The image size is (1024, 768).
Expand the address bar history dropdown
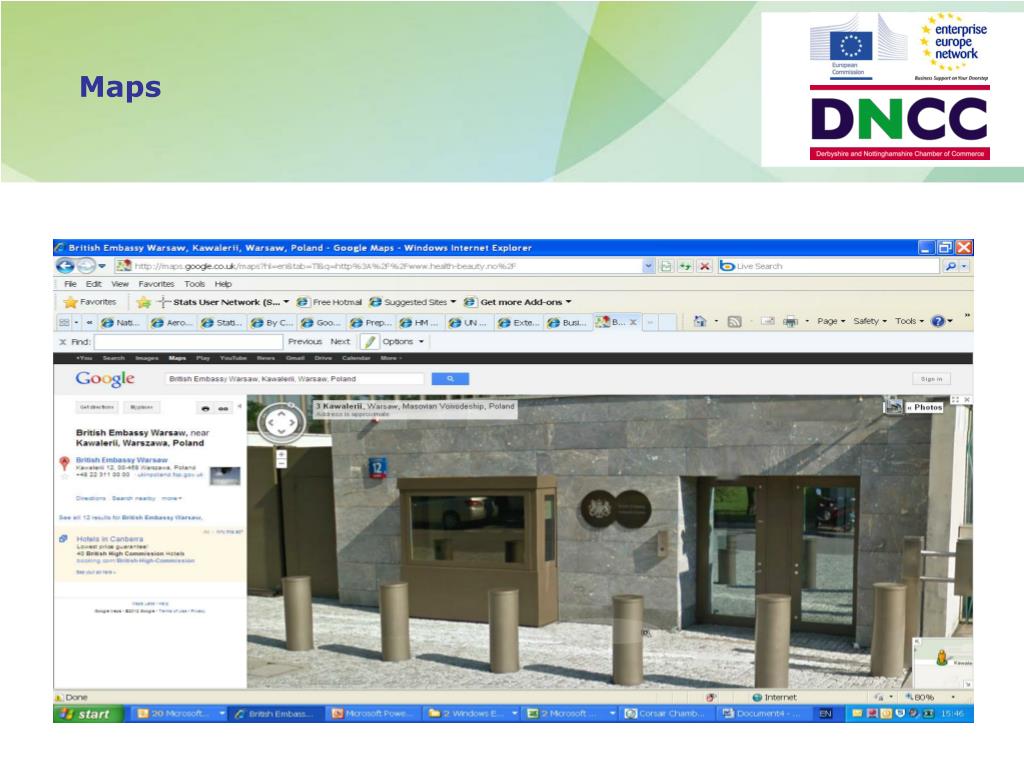tap(648, 266)
